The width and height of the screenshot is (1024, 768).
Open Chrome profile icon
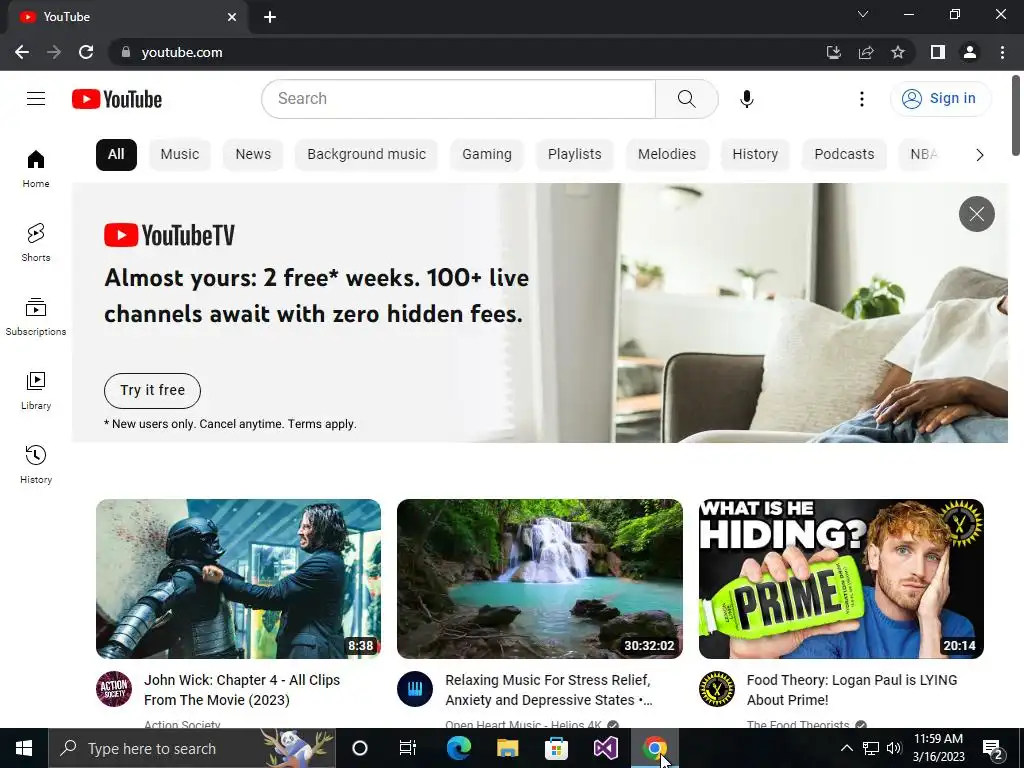970,52
